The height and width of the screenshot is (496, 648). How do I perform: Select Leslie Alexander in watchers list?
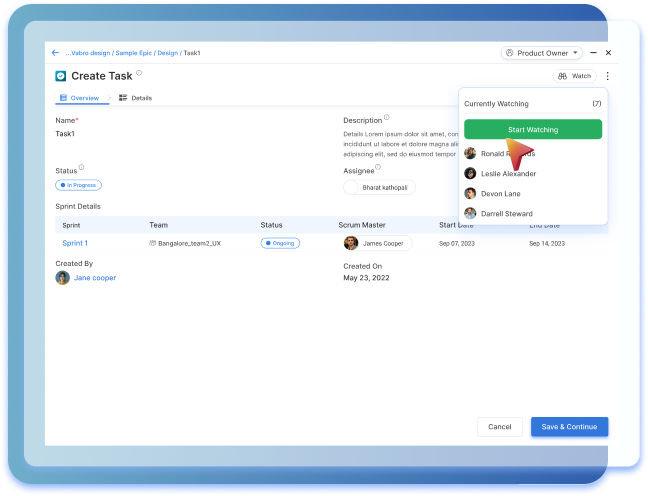[508, 174]
